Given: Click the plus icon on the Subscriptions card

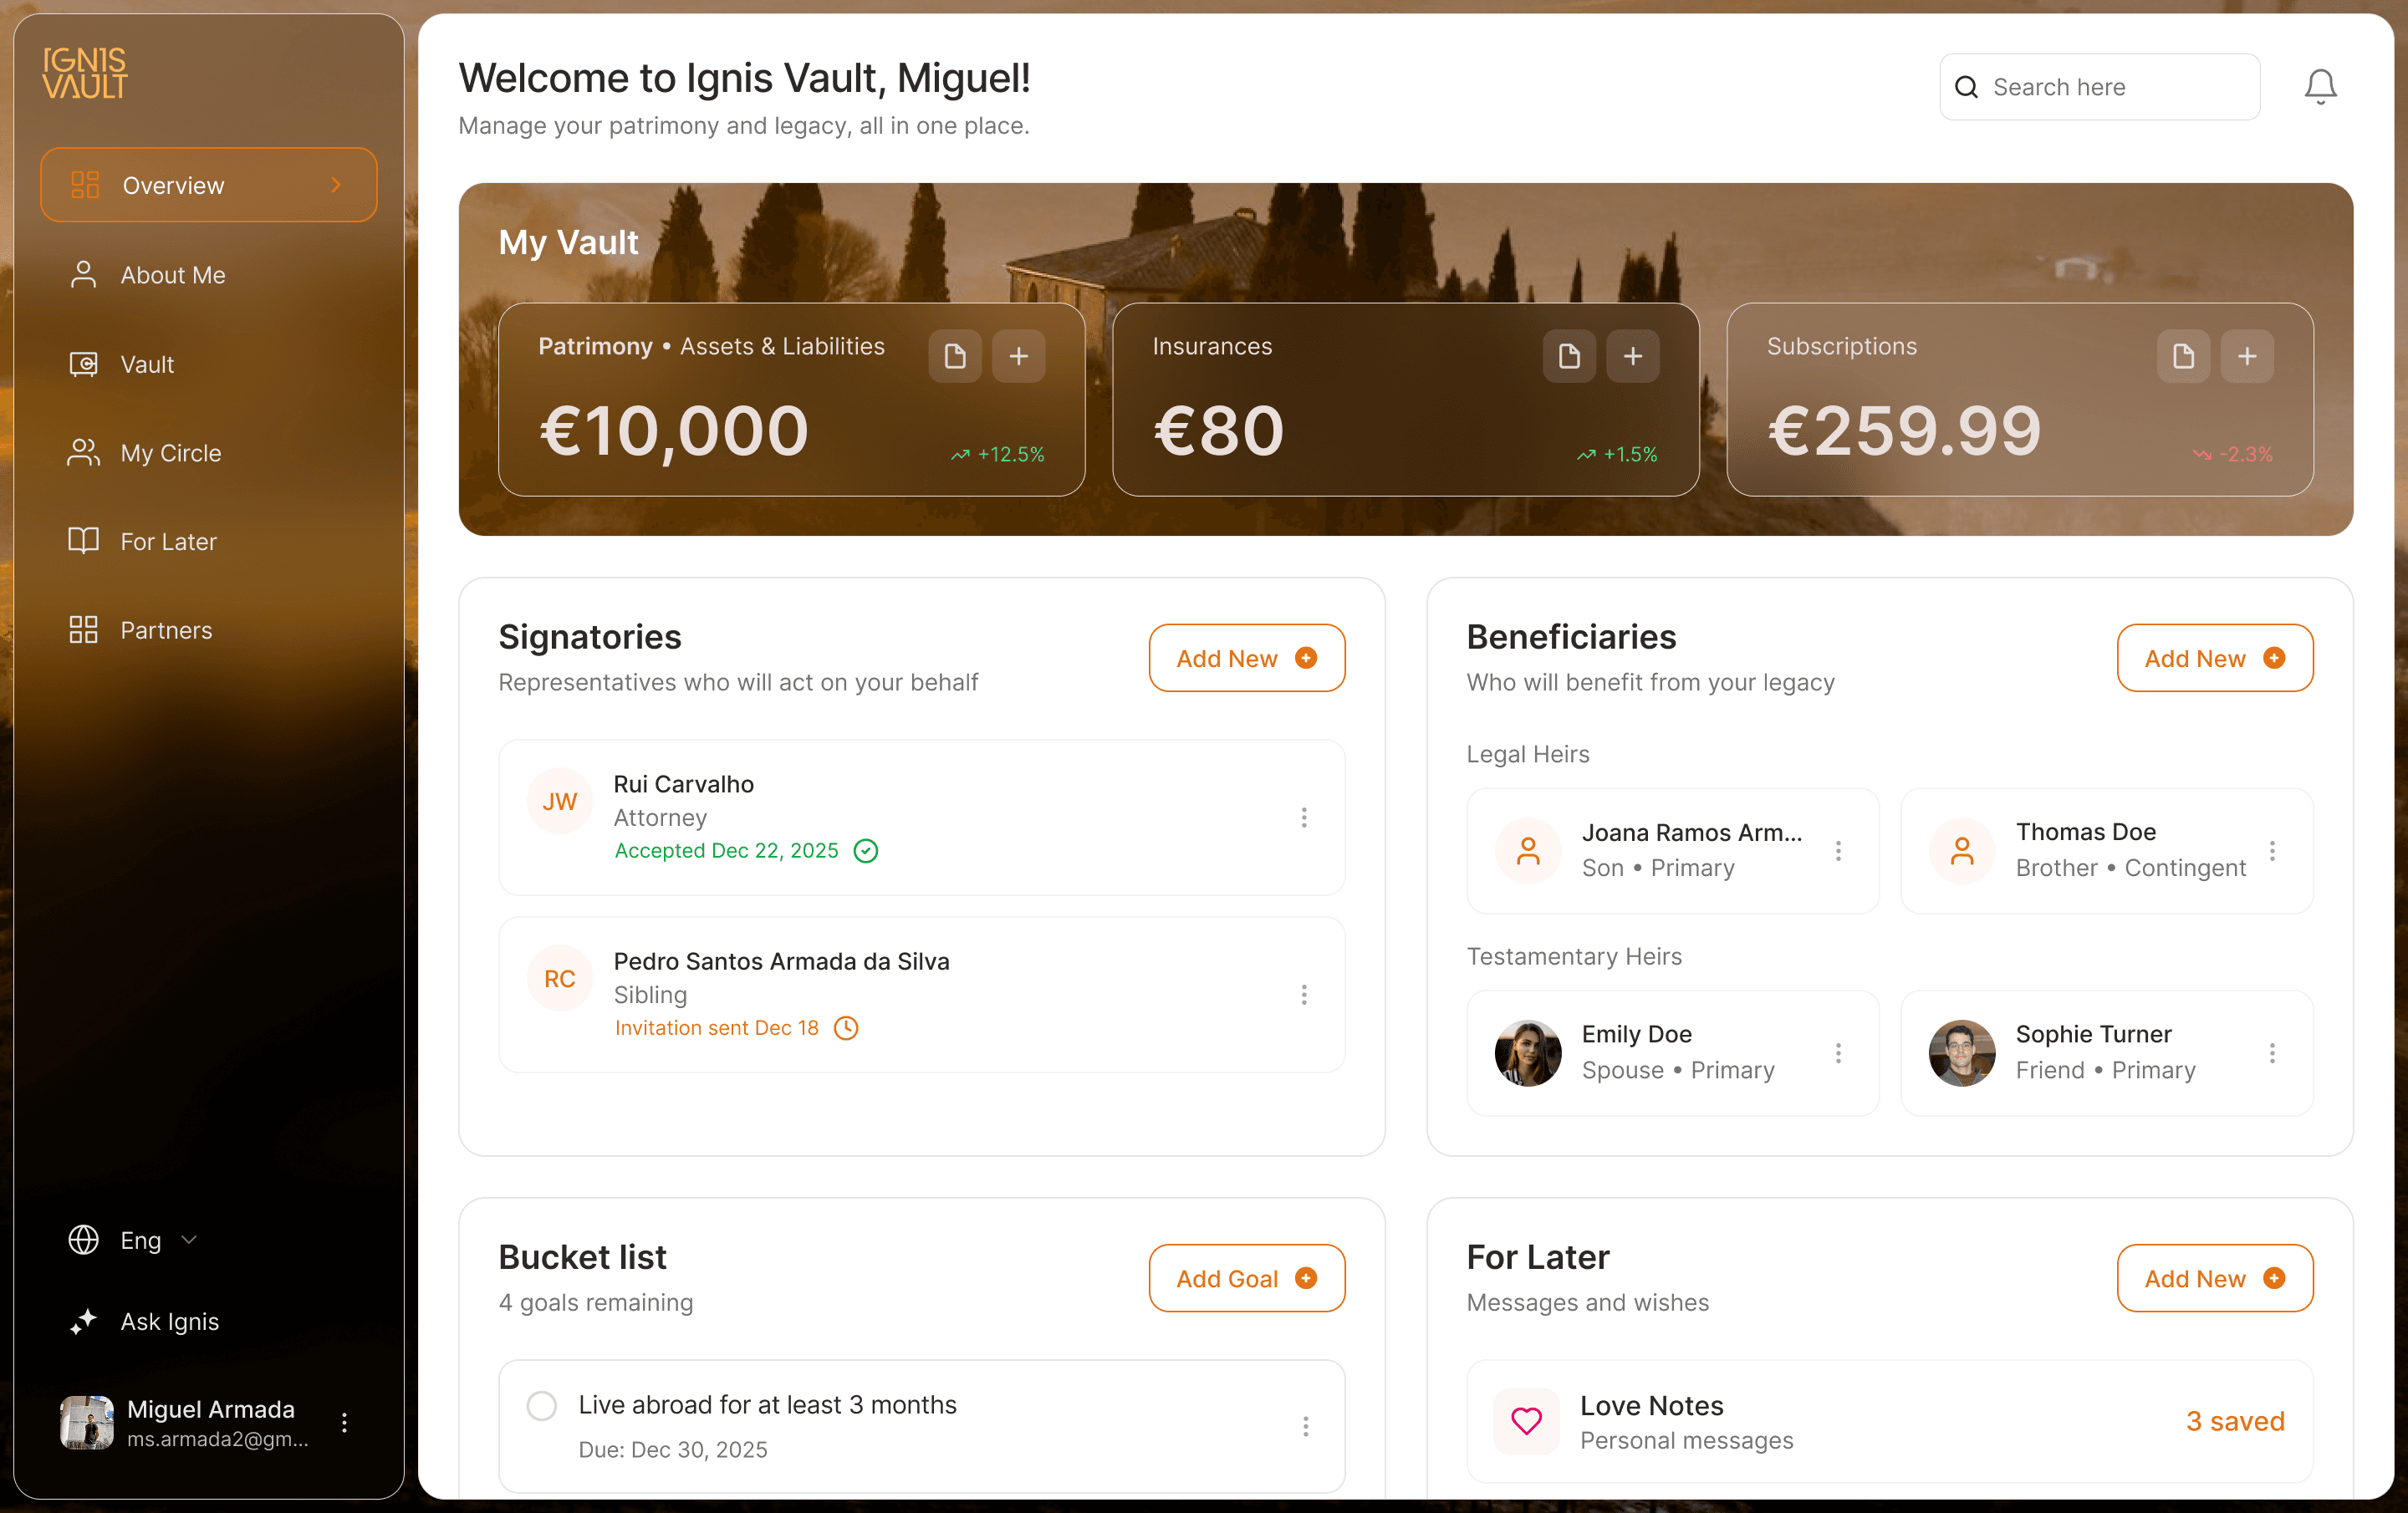Looking at the screenshot, I should (2247, 356).
